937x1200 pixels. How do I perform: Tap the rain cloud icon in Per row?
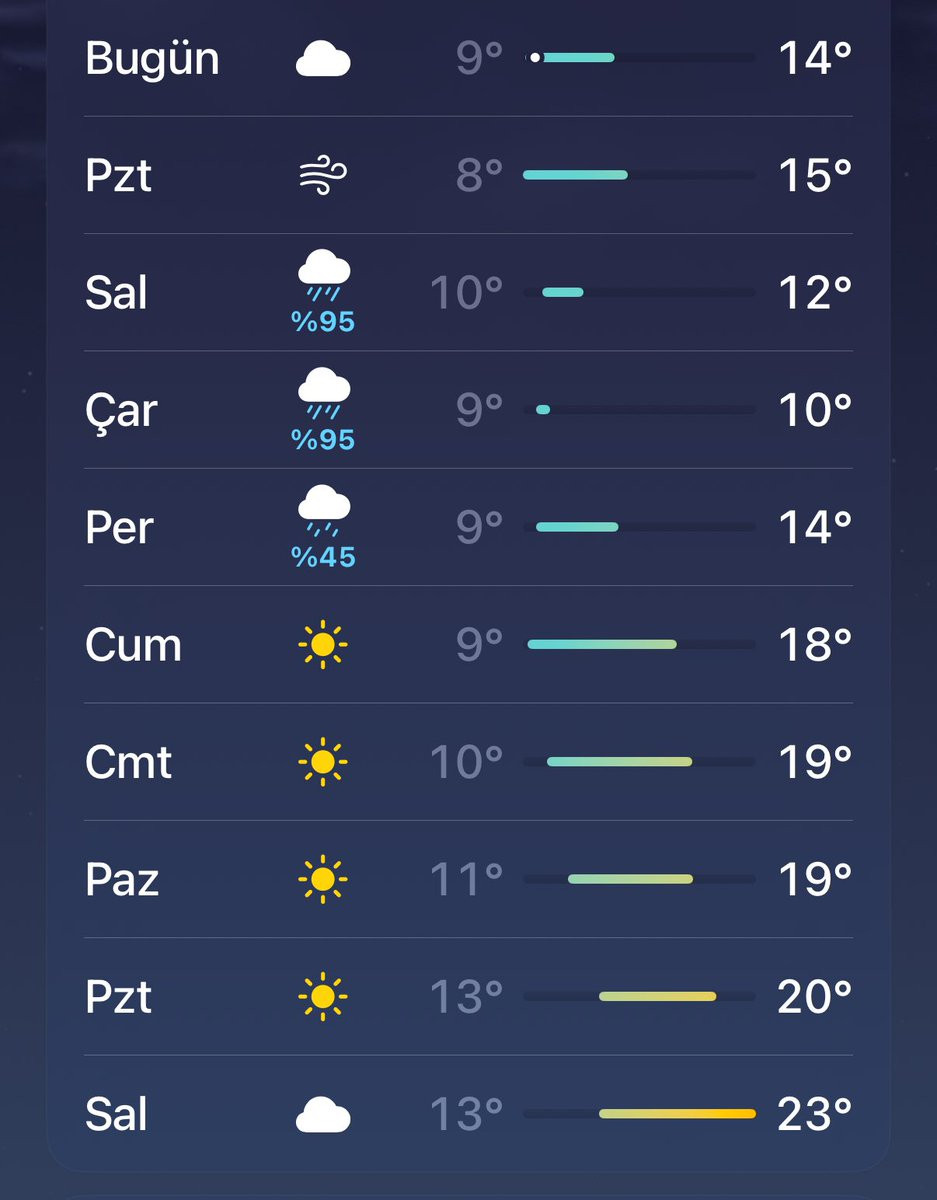click(x=323, y=511)
